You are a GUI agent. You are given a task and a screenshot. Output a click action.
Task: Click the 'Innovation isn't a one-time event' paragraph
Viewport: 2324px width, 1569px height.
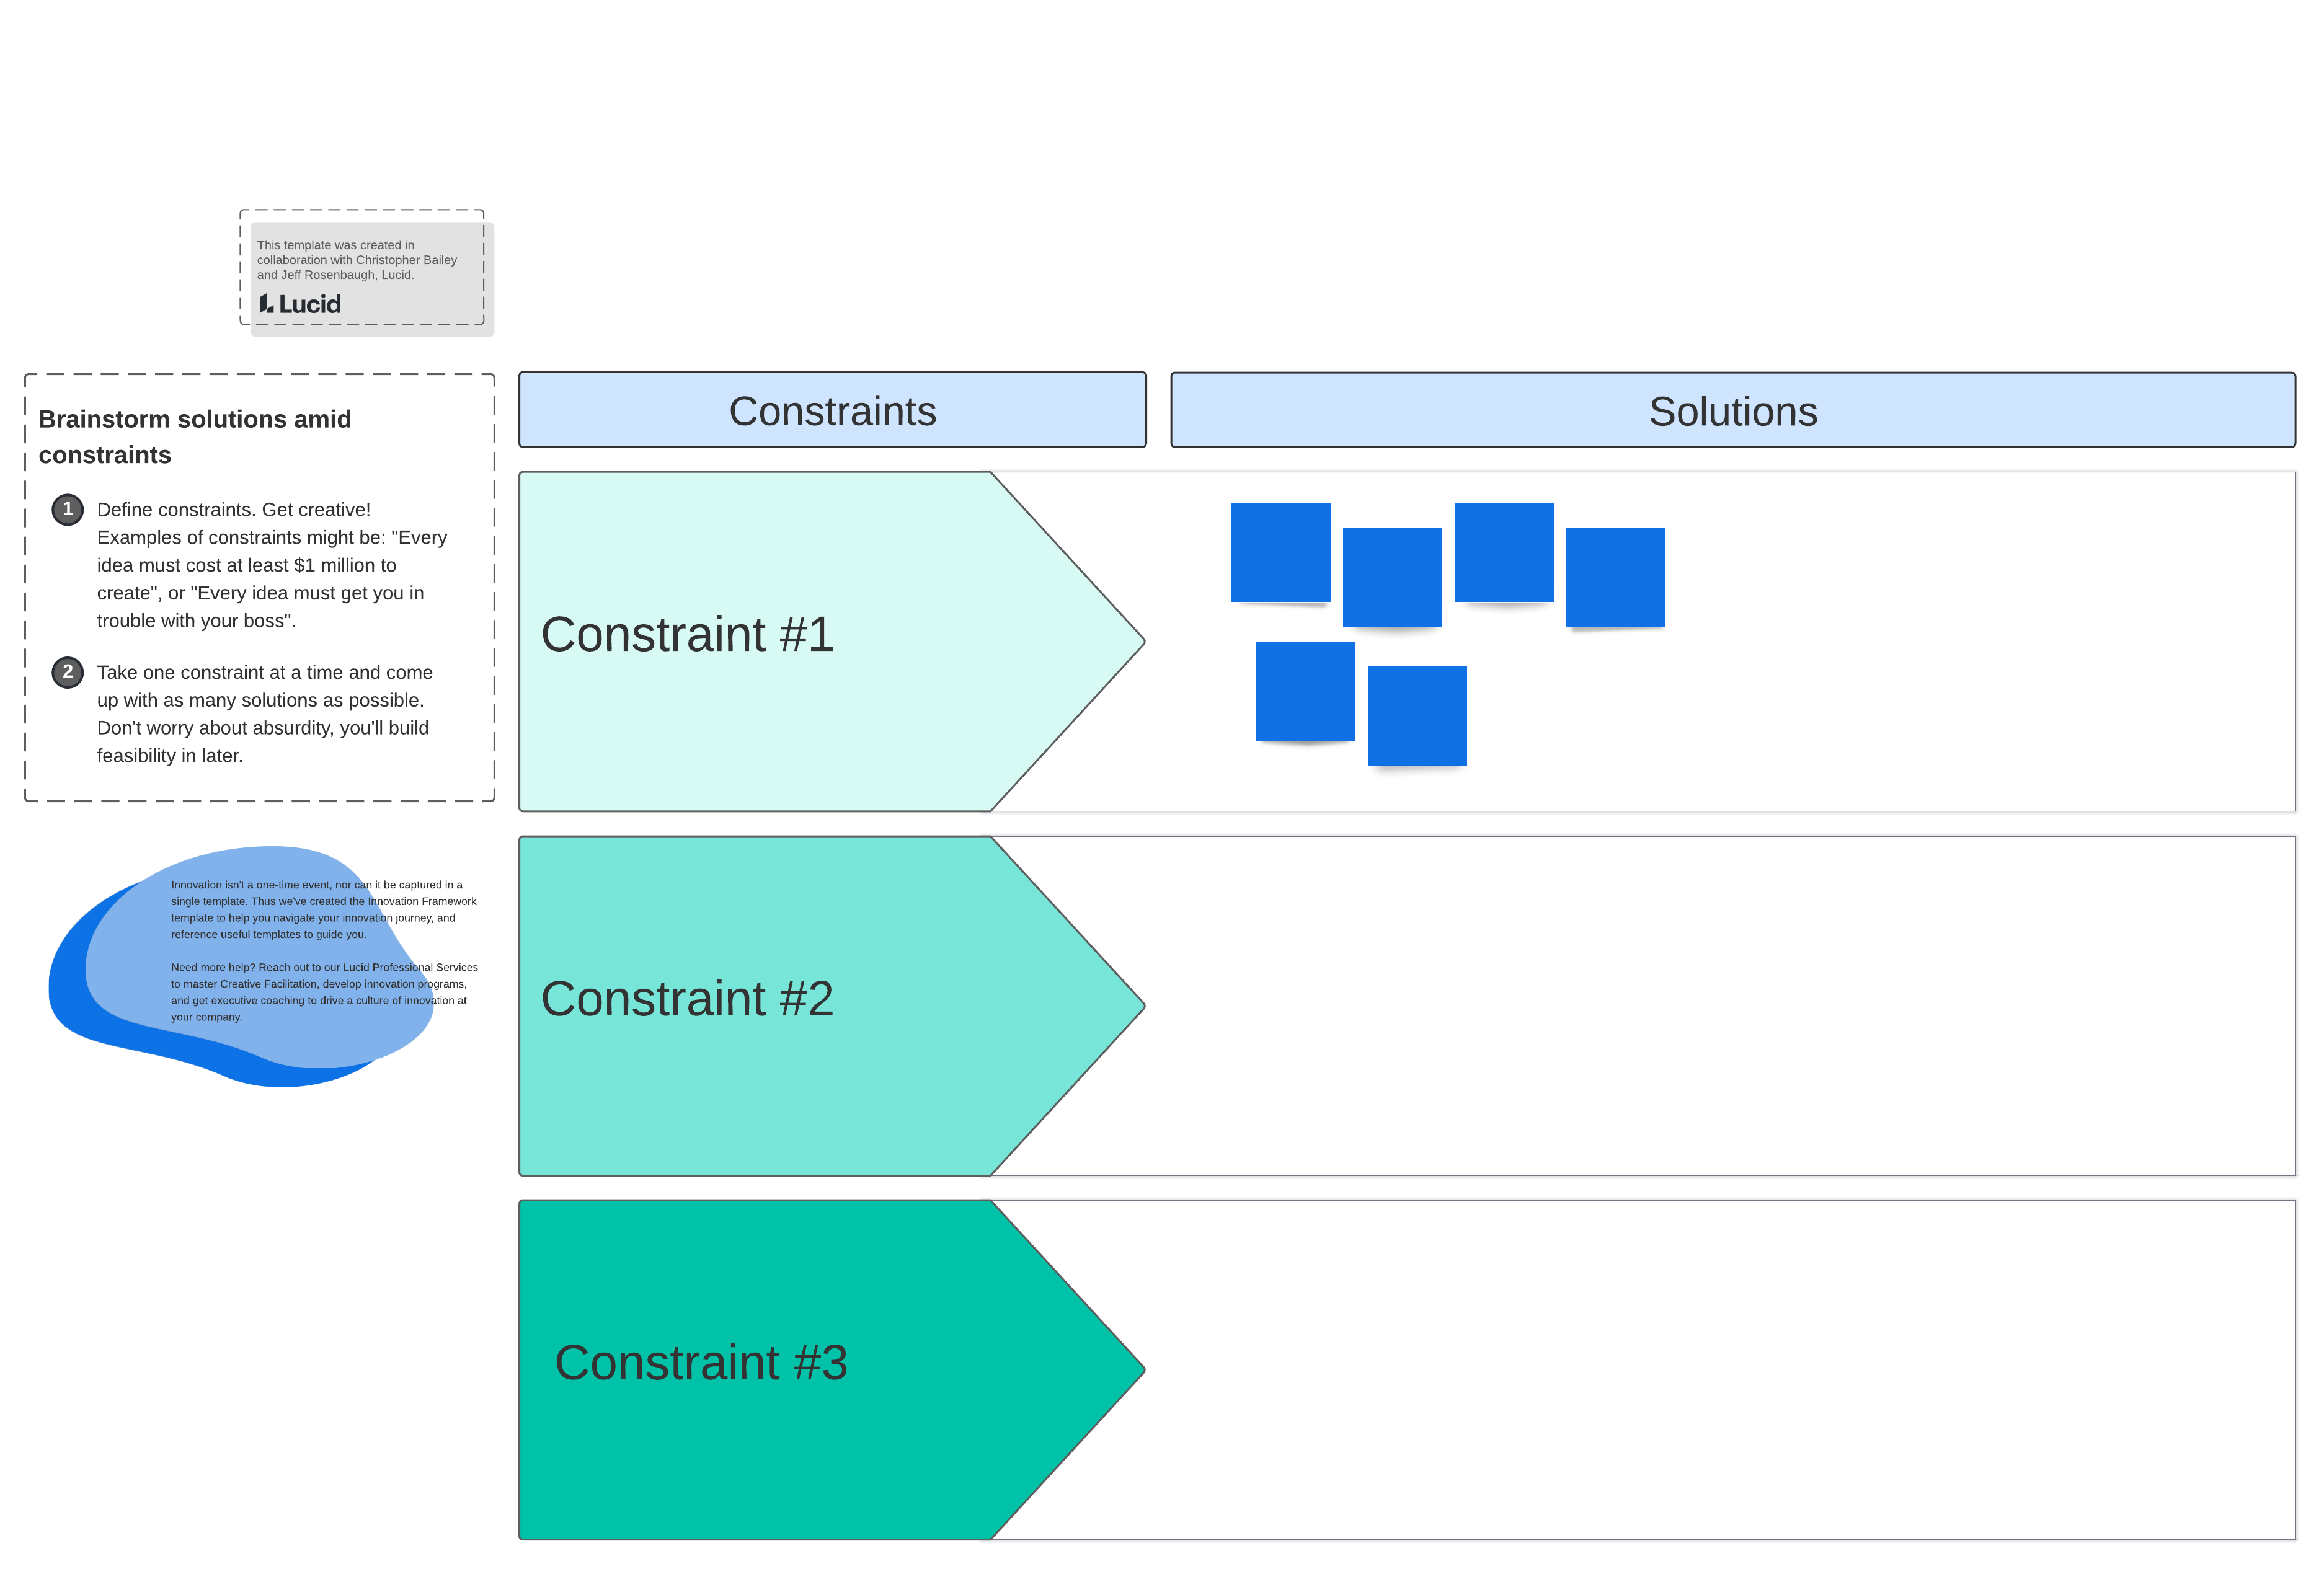tap(322, 909)
